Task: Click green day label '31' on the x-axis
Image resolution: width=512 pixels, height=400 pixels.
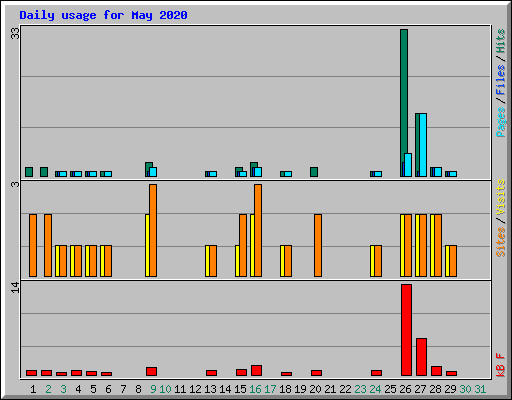Action: [480, 389]
